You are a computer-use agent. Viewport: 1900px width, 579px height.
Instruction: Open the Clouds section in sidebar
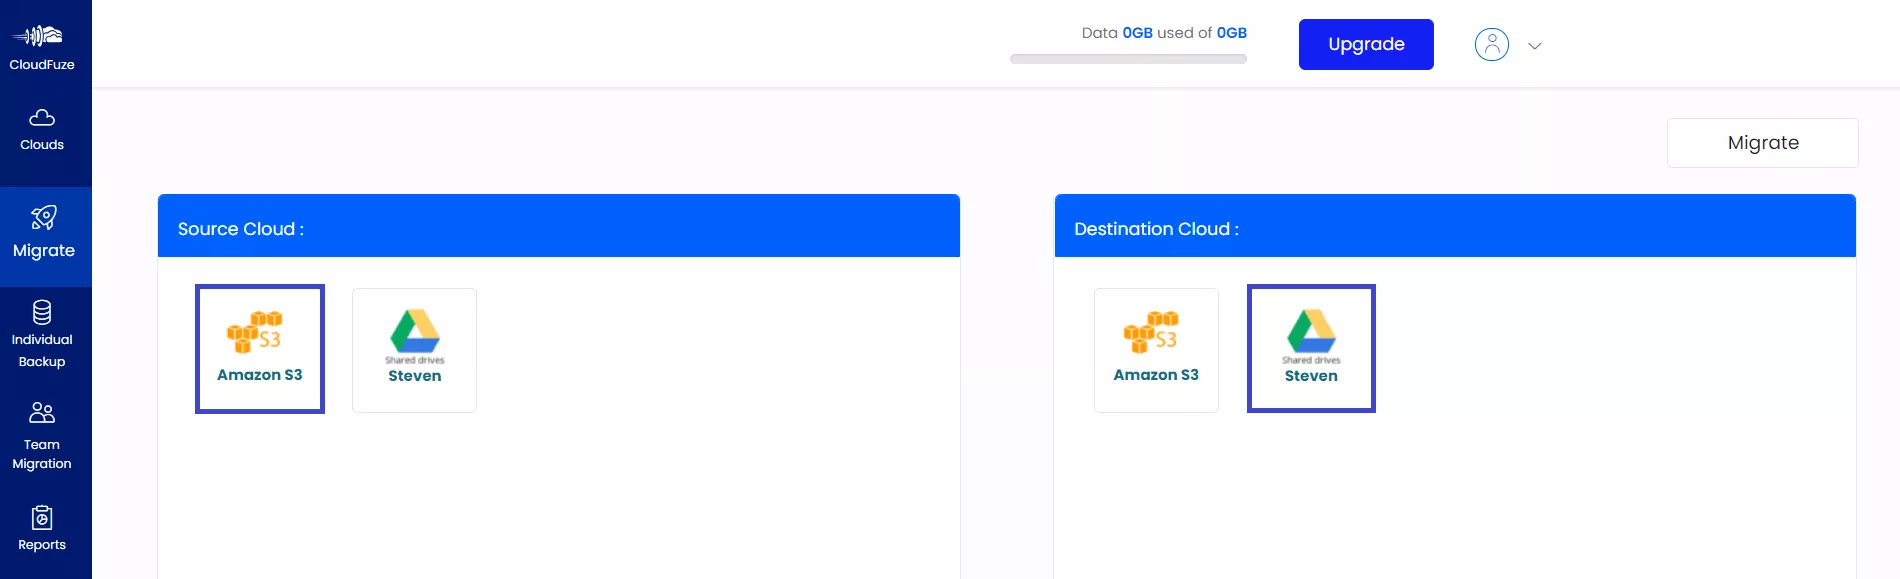(x=42, y=130)
